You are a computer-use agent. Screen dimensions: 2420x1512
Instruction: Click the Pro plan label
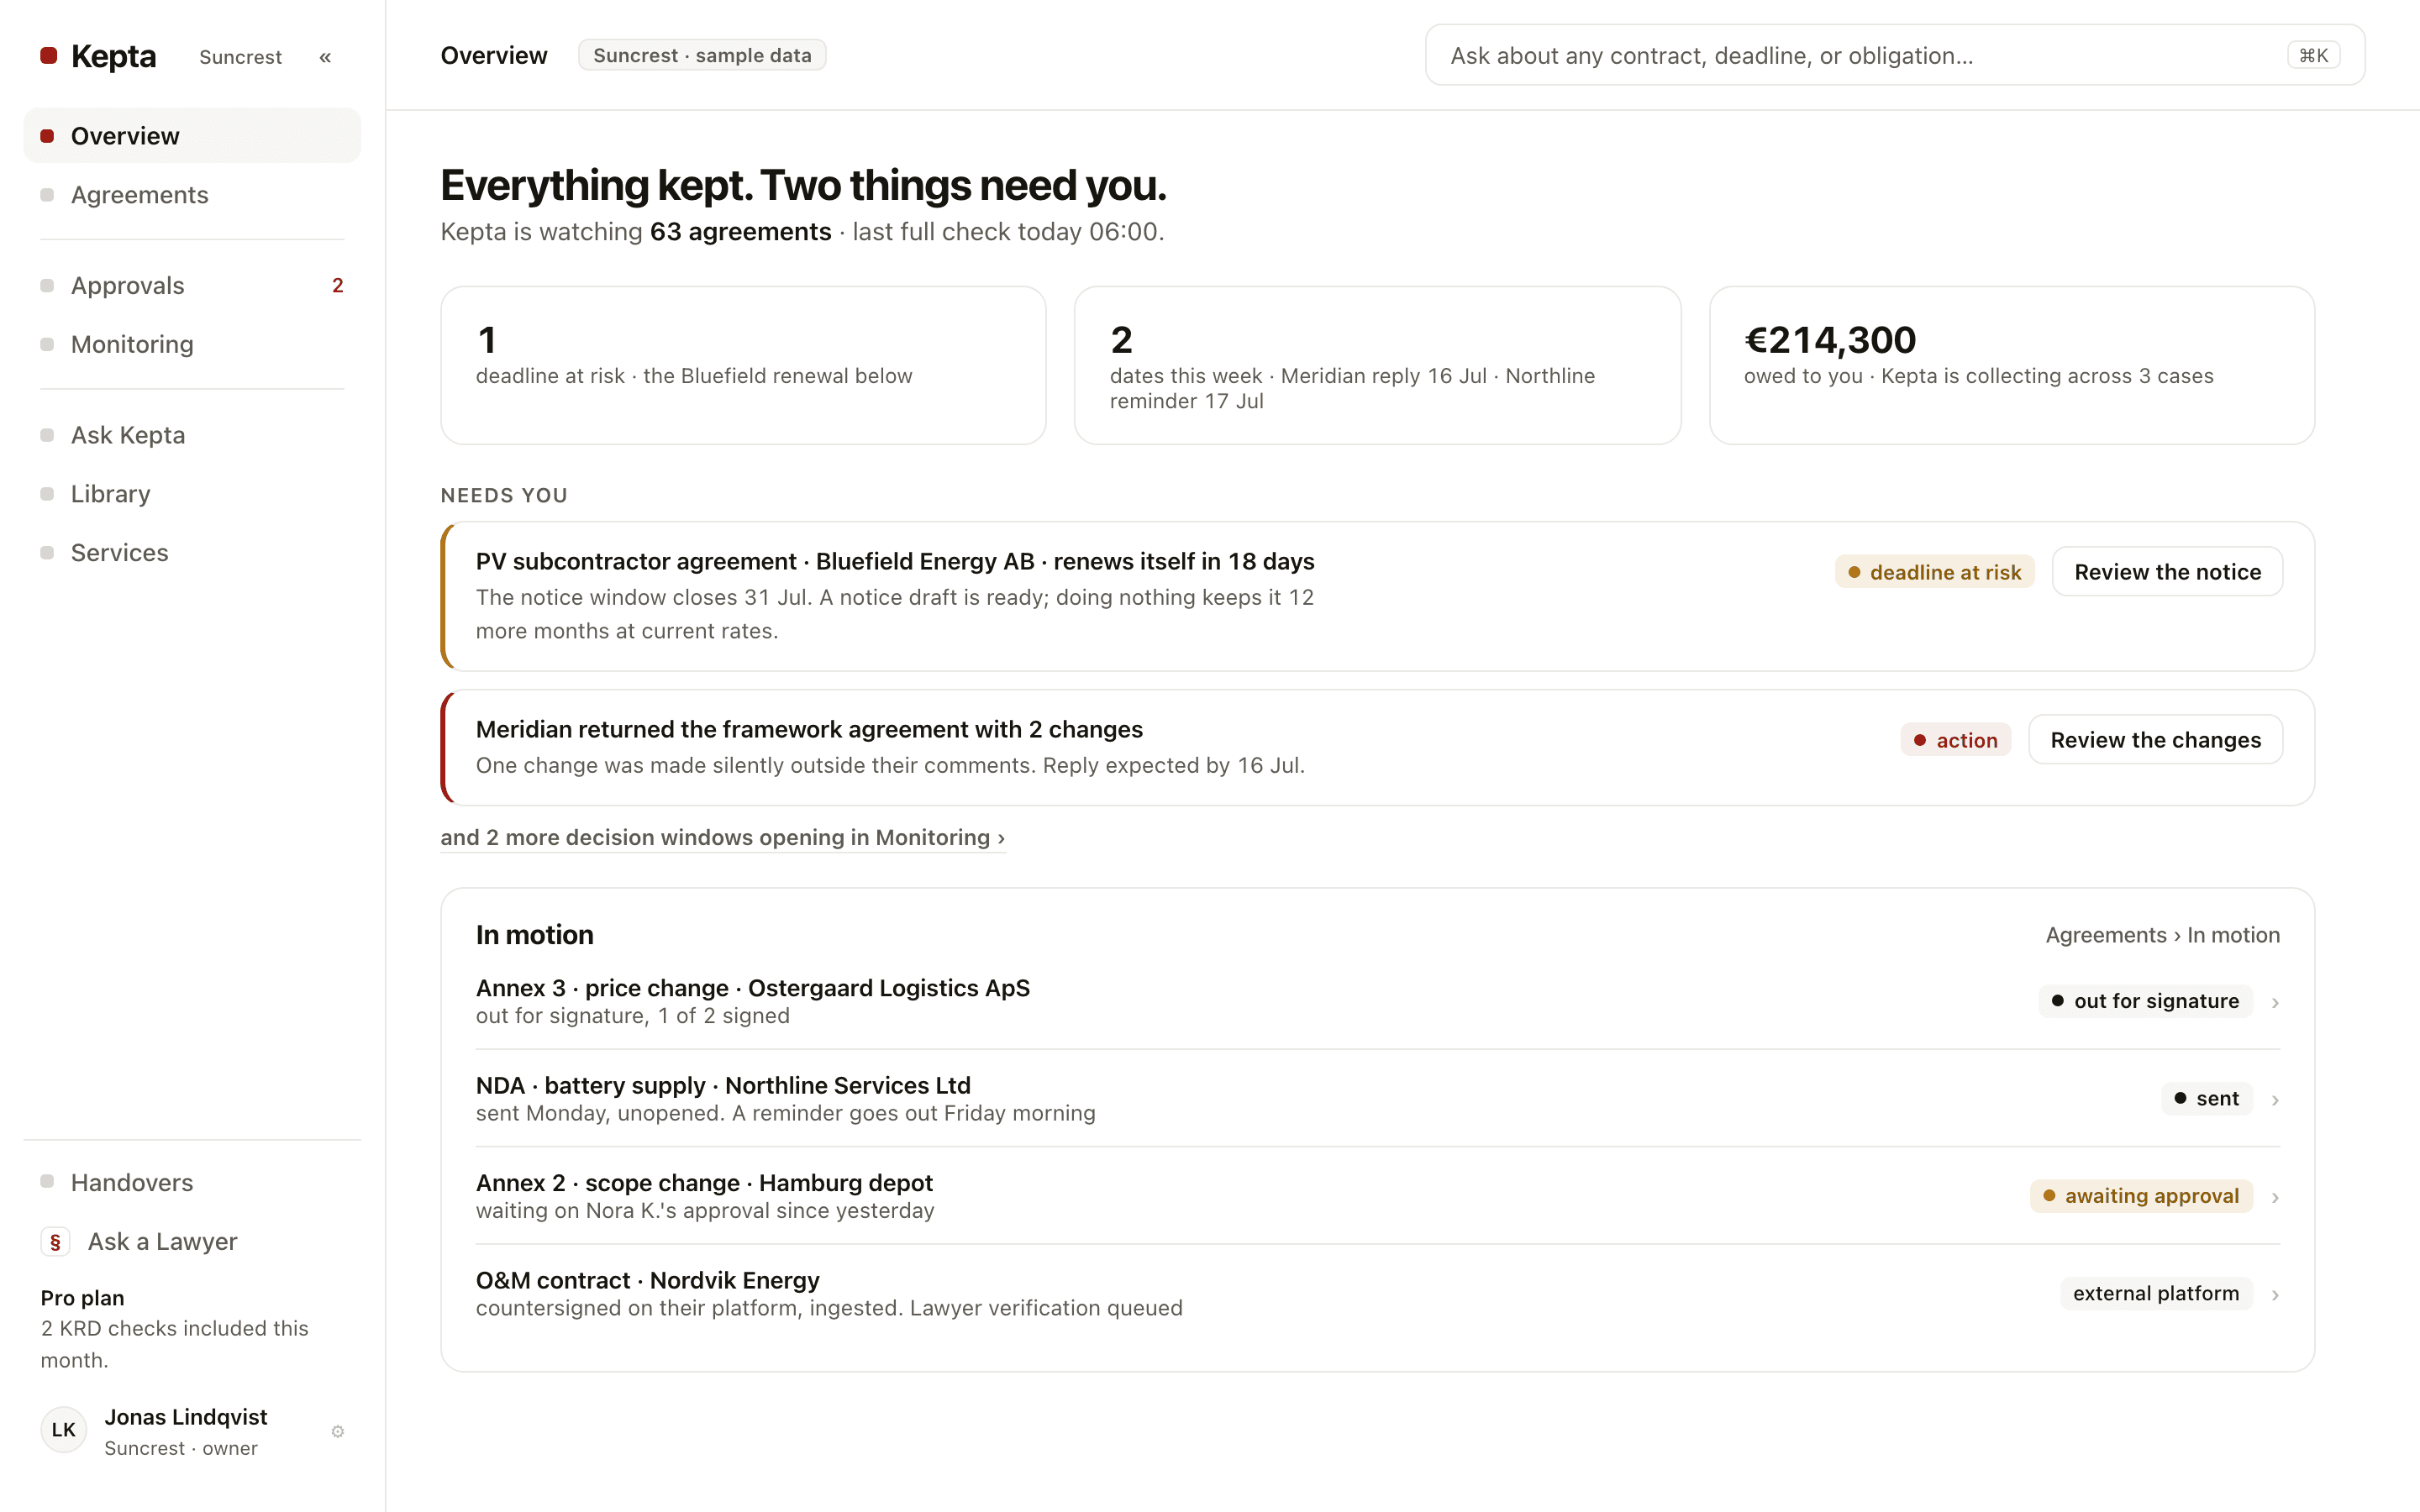[x=82, y=1298]
